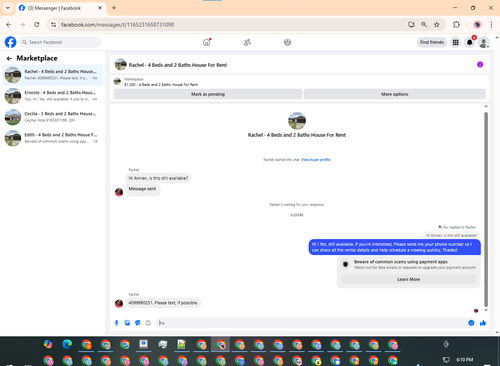Image resolution: width=500 pixels, height=366 pixels.
Task: Open the Chrome extensions puzzle icon
Action: click(456, 24)
